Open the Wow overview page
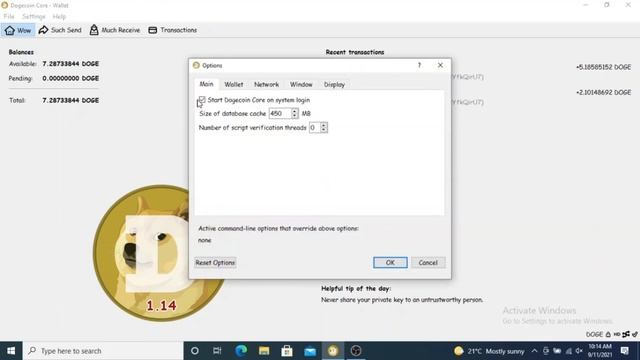This screenshot has height=360, width=640. click(18, 30)
